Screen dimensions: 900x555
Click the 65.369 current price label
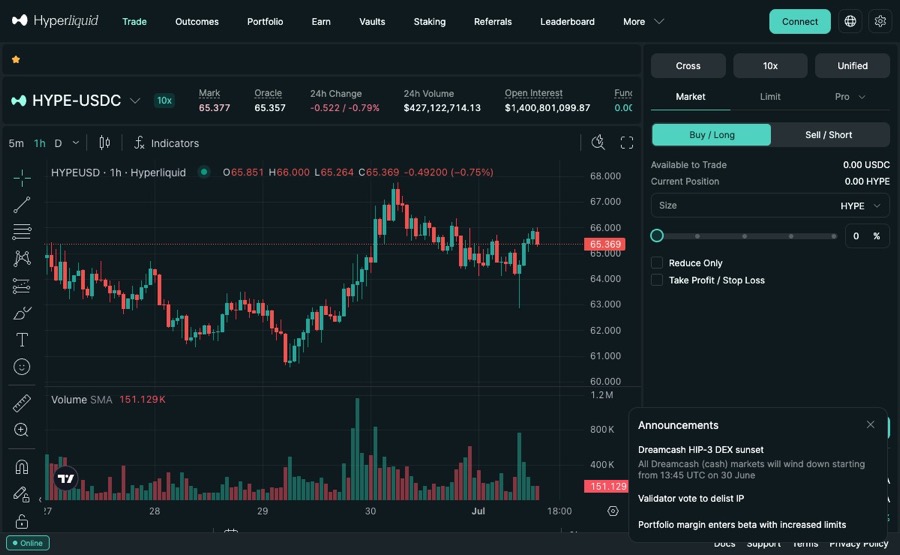click(x=605, y=244)
